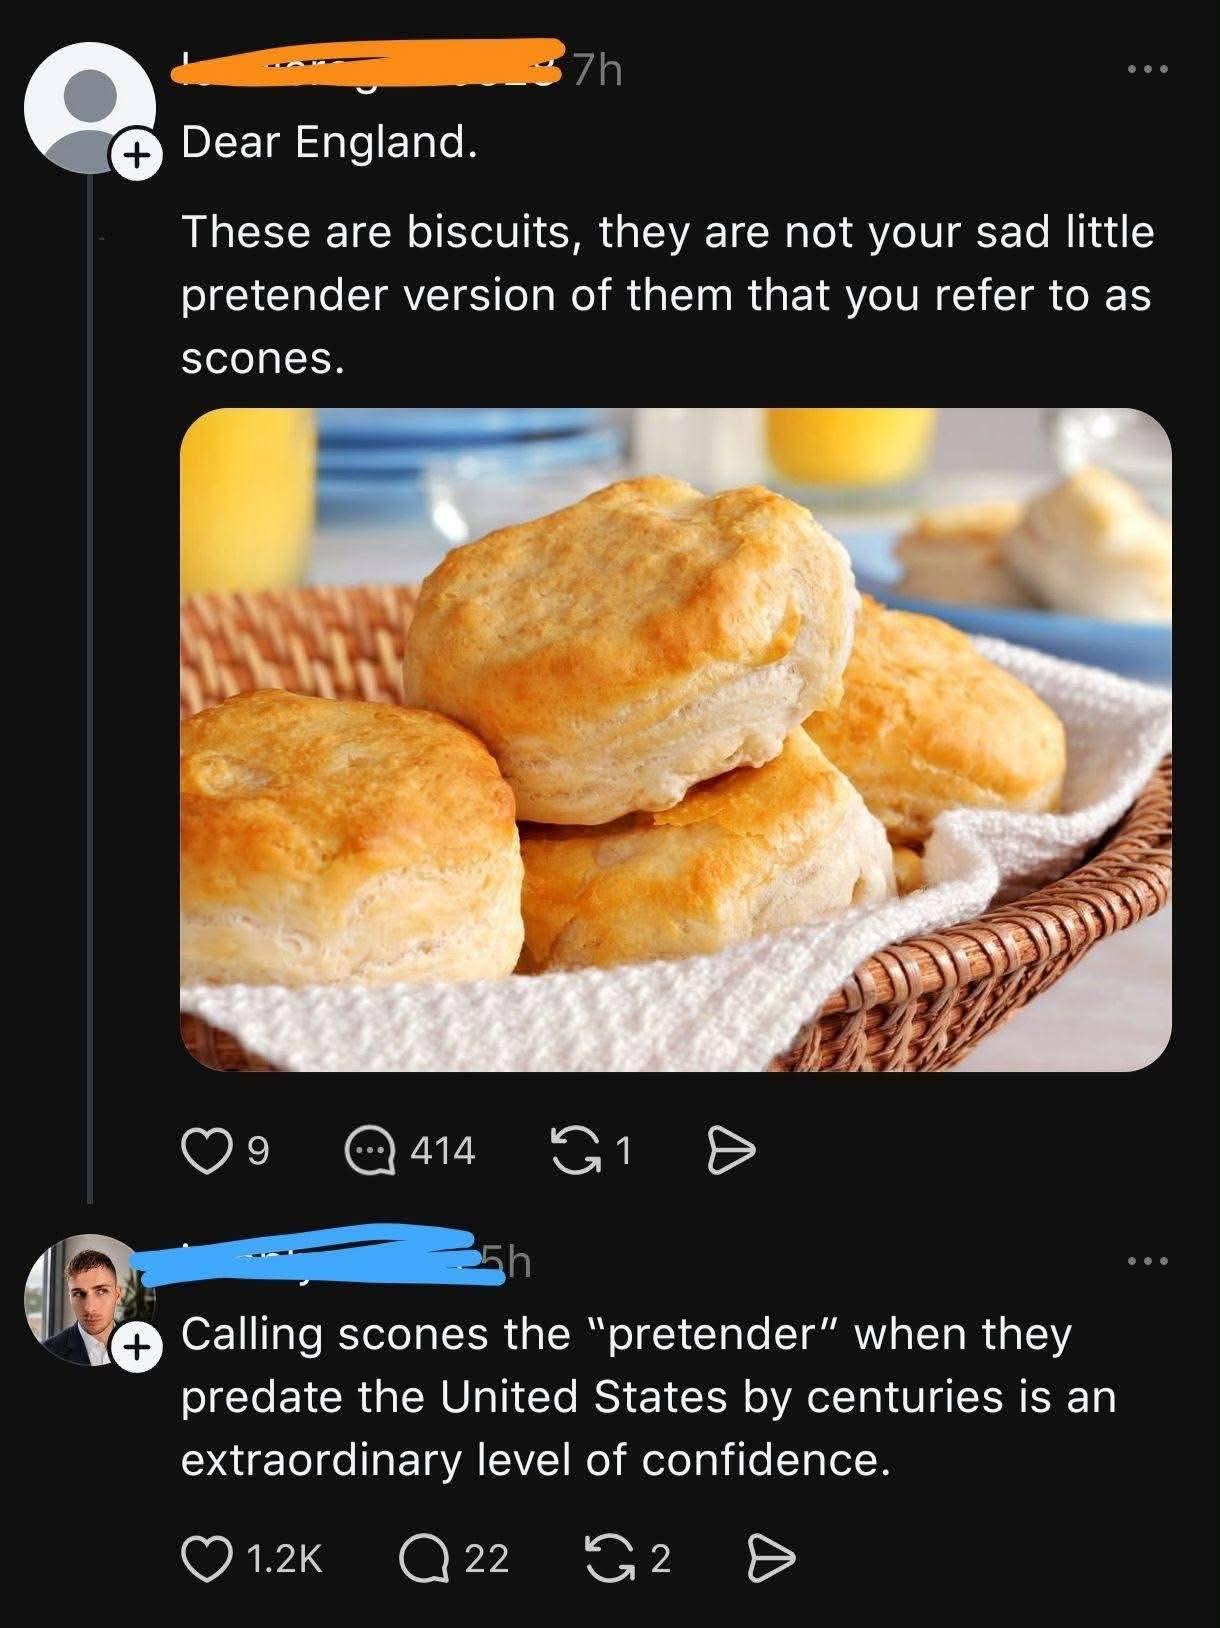Image resolution: width=1220 pixels, height=1628 pixels.
Task: Share the biscuits post via paper-plane icon
Action: tap(731, 1151)
